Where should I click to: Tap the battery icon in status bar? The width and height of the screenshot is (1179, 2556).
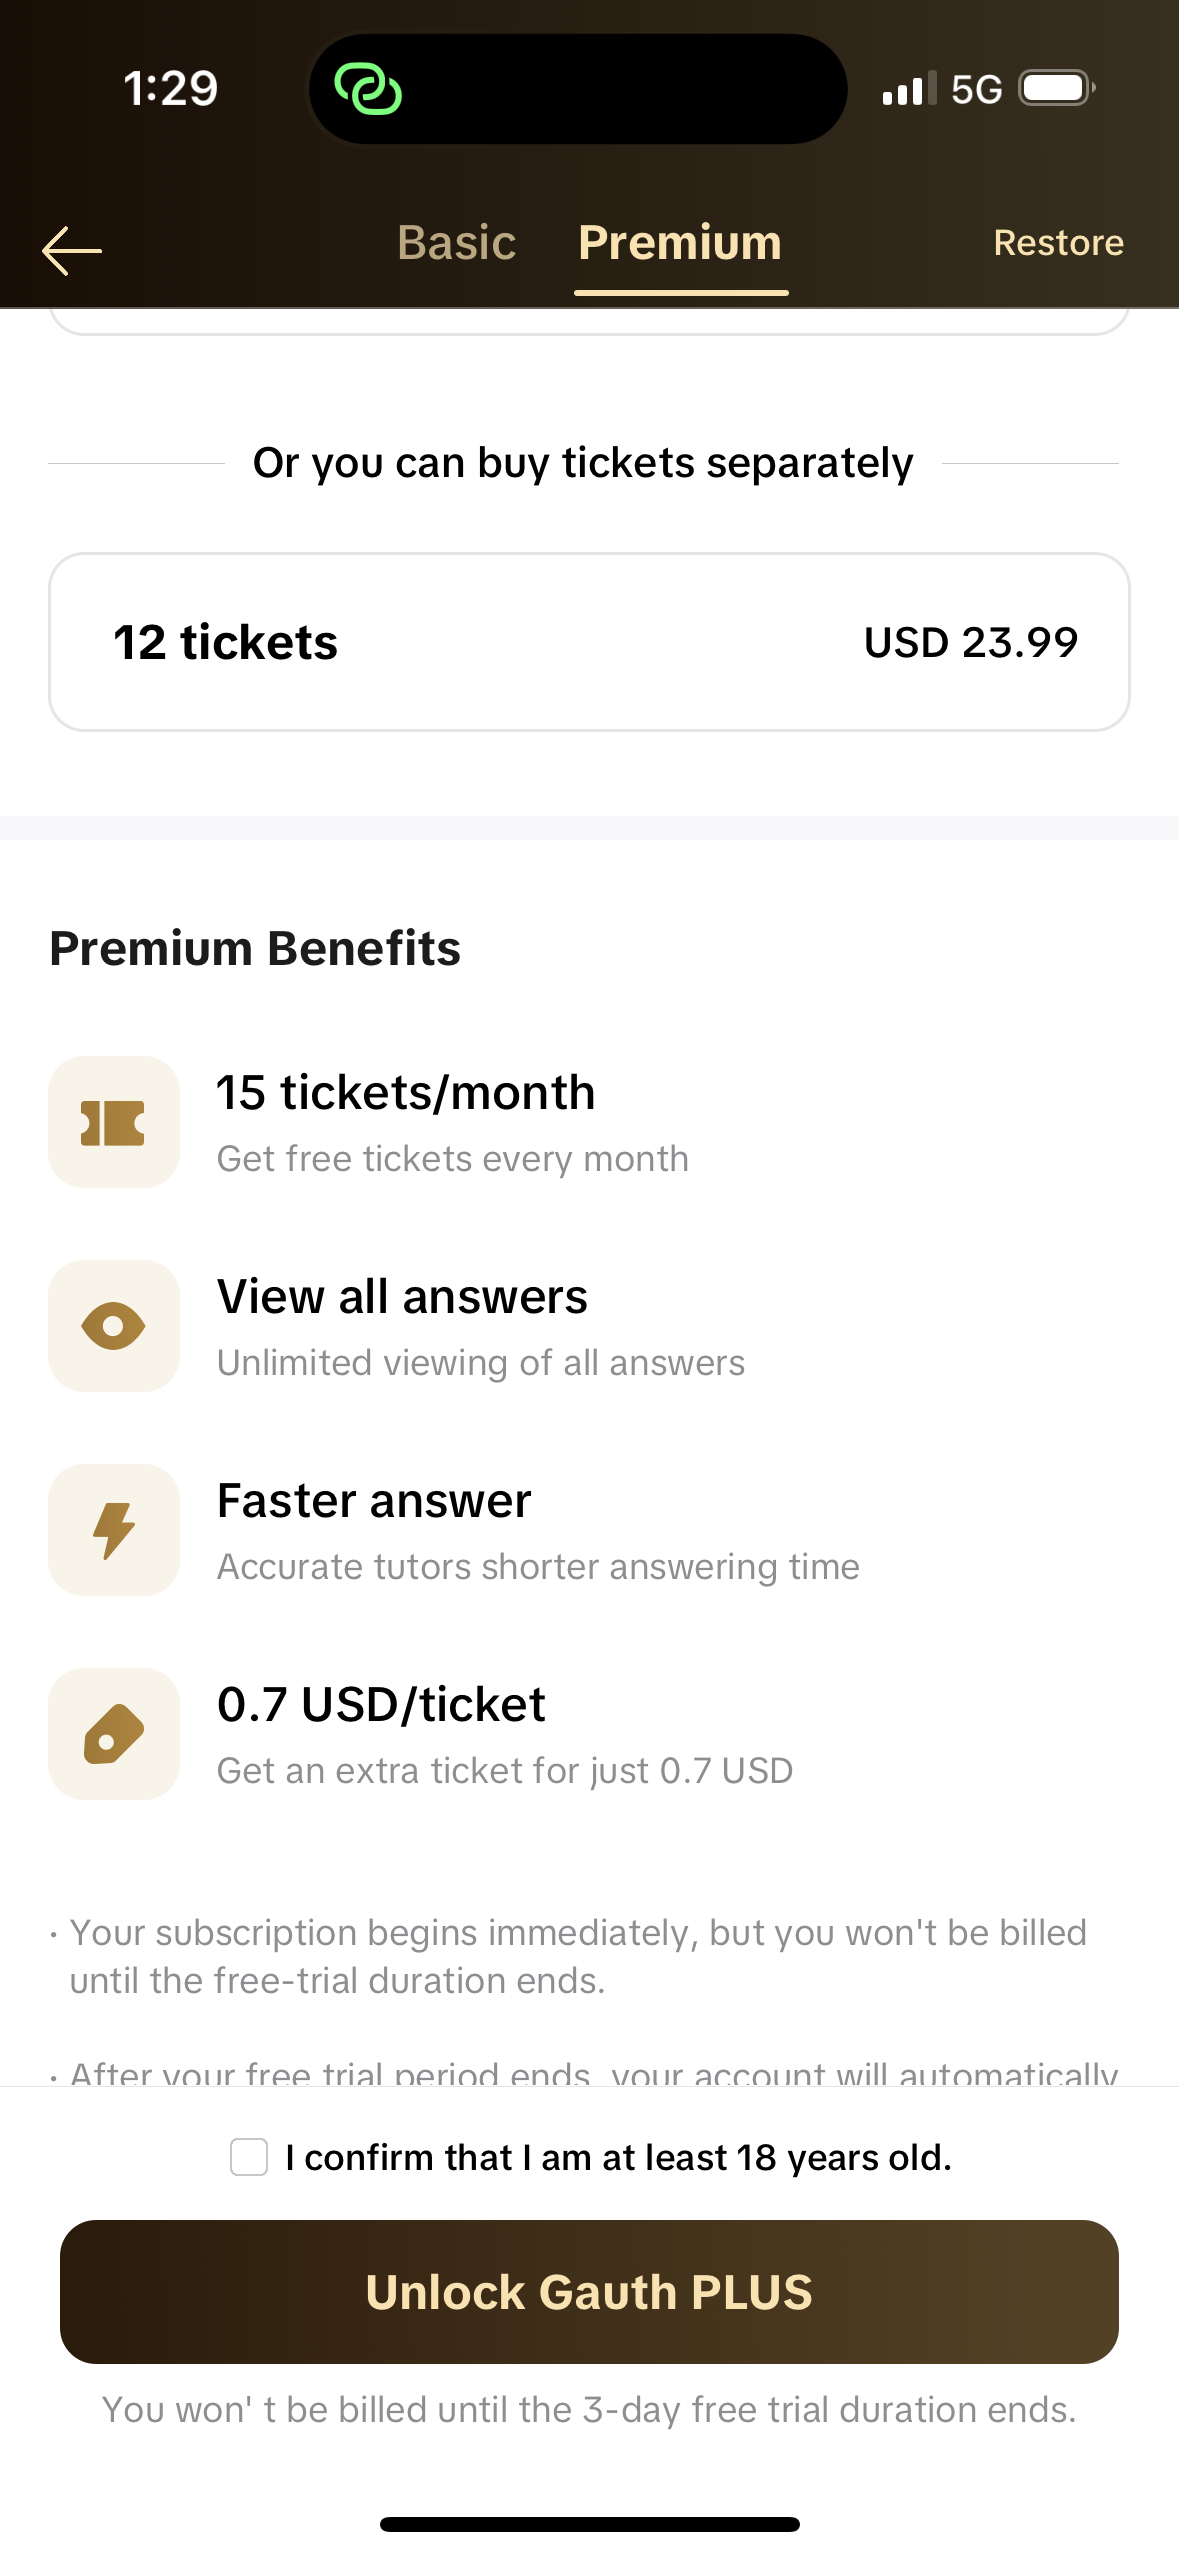1056,88
